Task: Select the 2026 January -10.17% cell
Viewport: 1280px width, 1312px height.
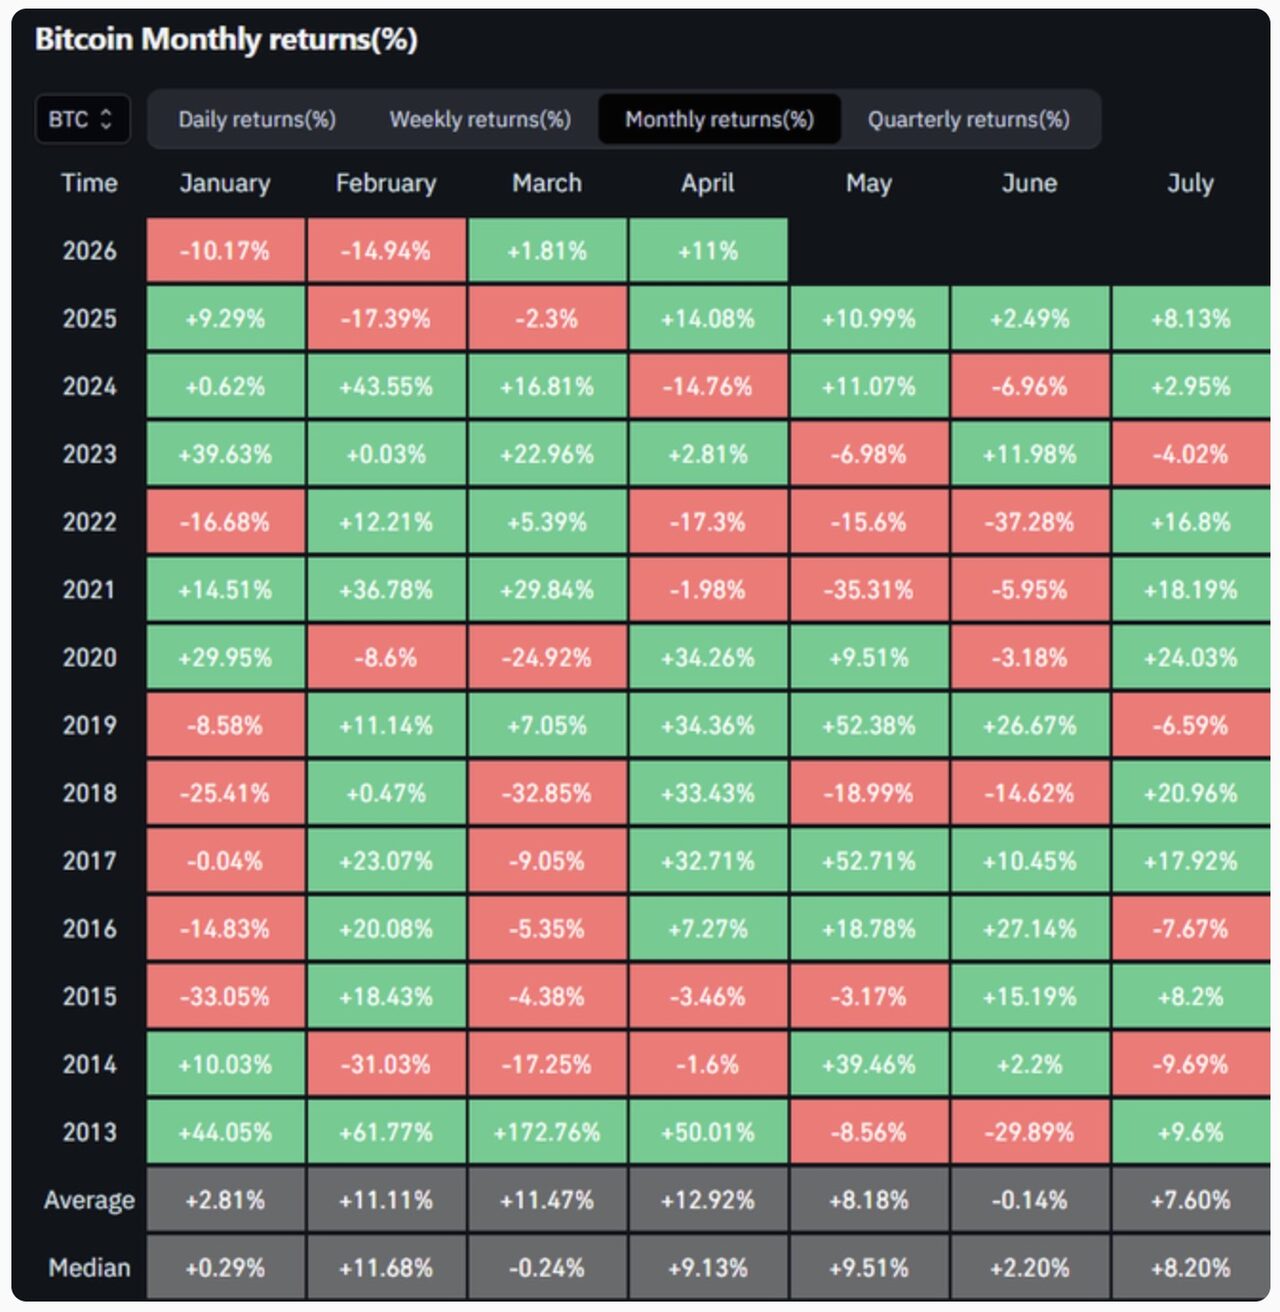Action: point(225,250)
